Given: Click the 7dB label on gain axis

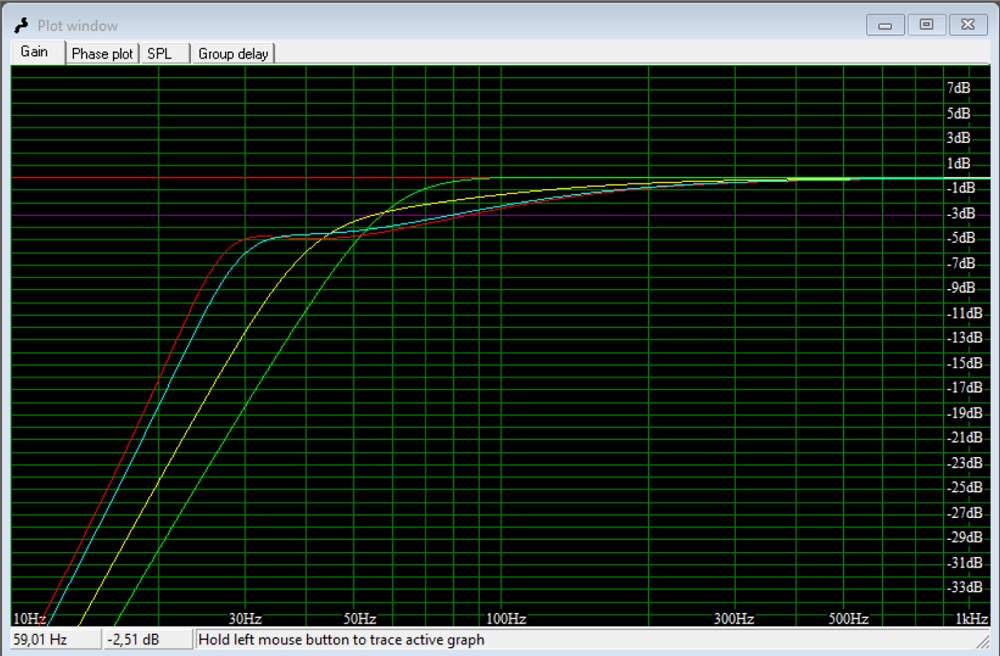Looking at the screenshot, I should click(958, 88).
